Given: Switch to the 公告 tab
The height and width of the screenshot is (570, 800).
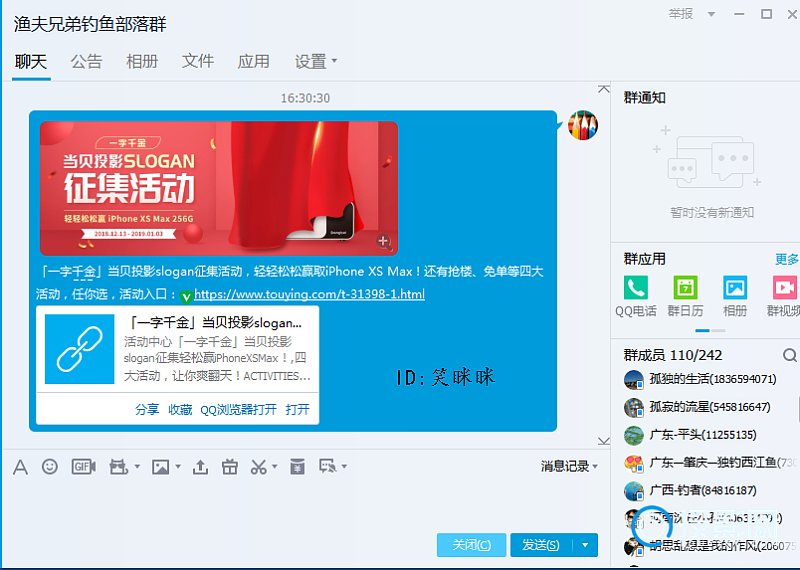Looking at the screenshot, I should click(86, 62).
